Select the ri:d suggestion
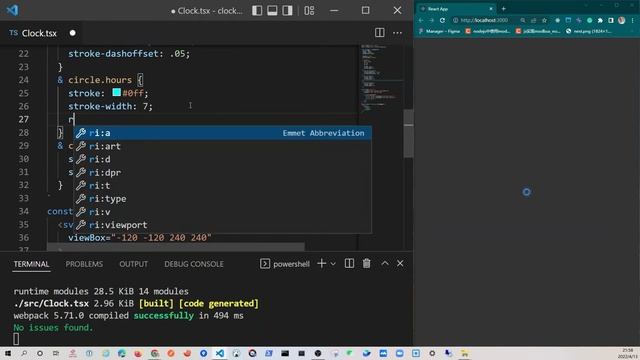The image size is (640, 360). click(222, 159)
